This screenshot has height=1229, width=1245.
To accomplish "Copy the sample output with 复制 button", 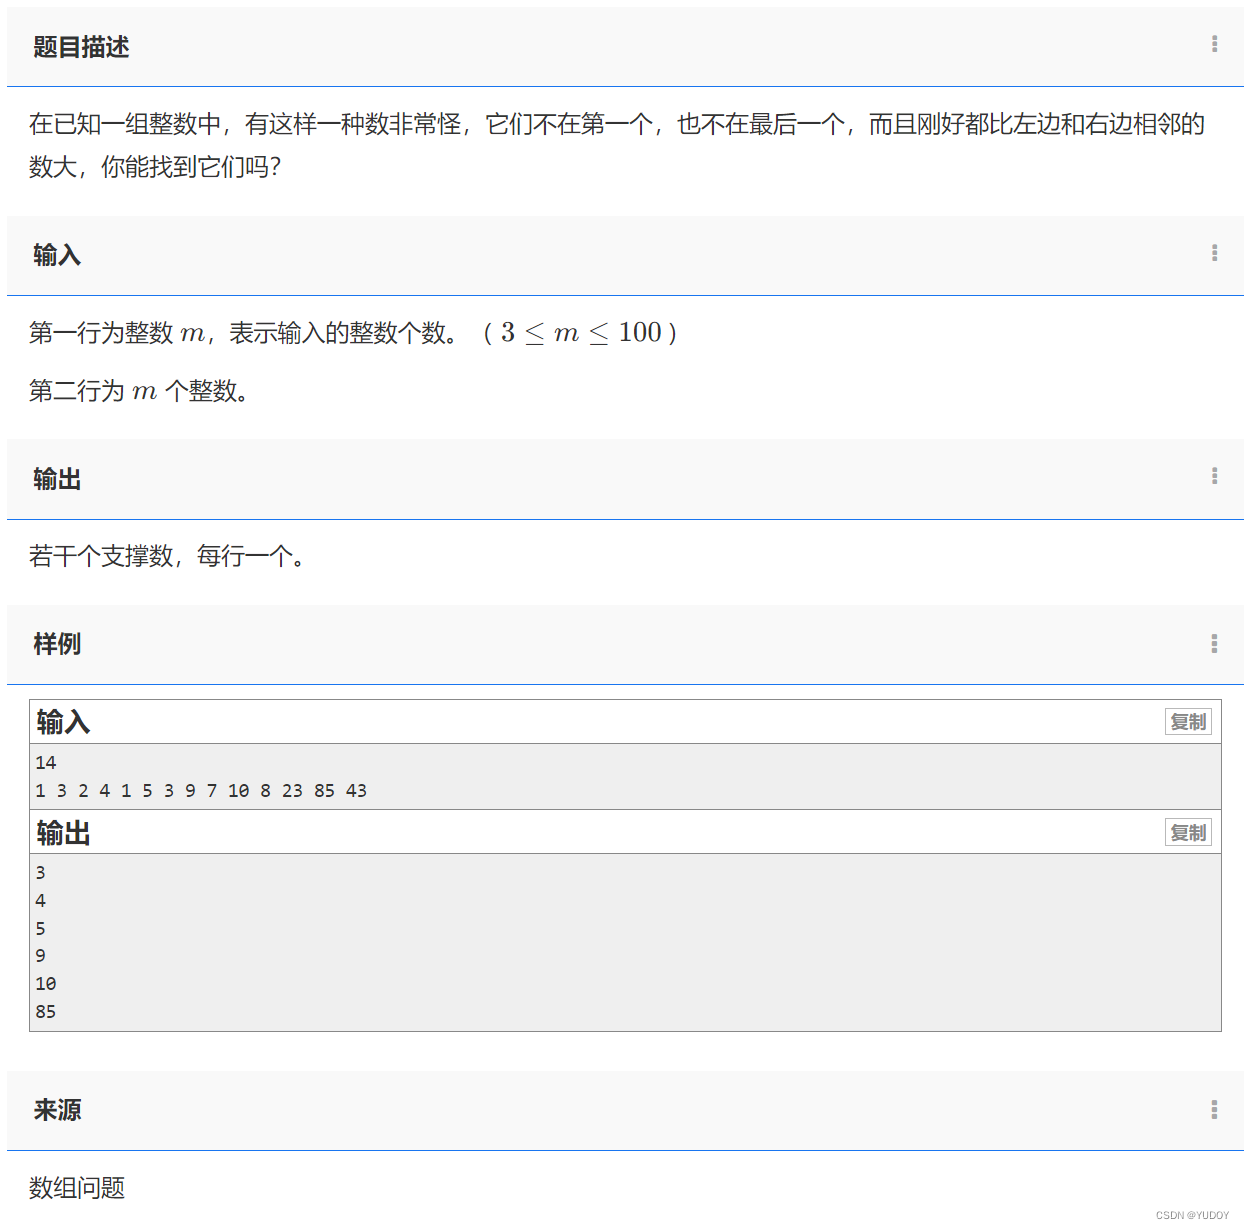I will (x=1188, y=833).
